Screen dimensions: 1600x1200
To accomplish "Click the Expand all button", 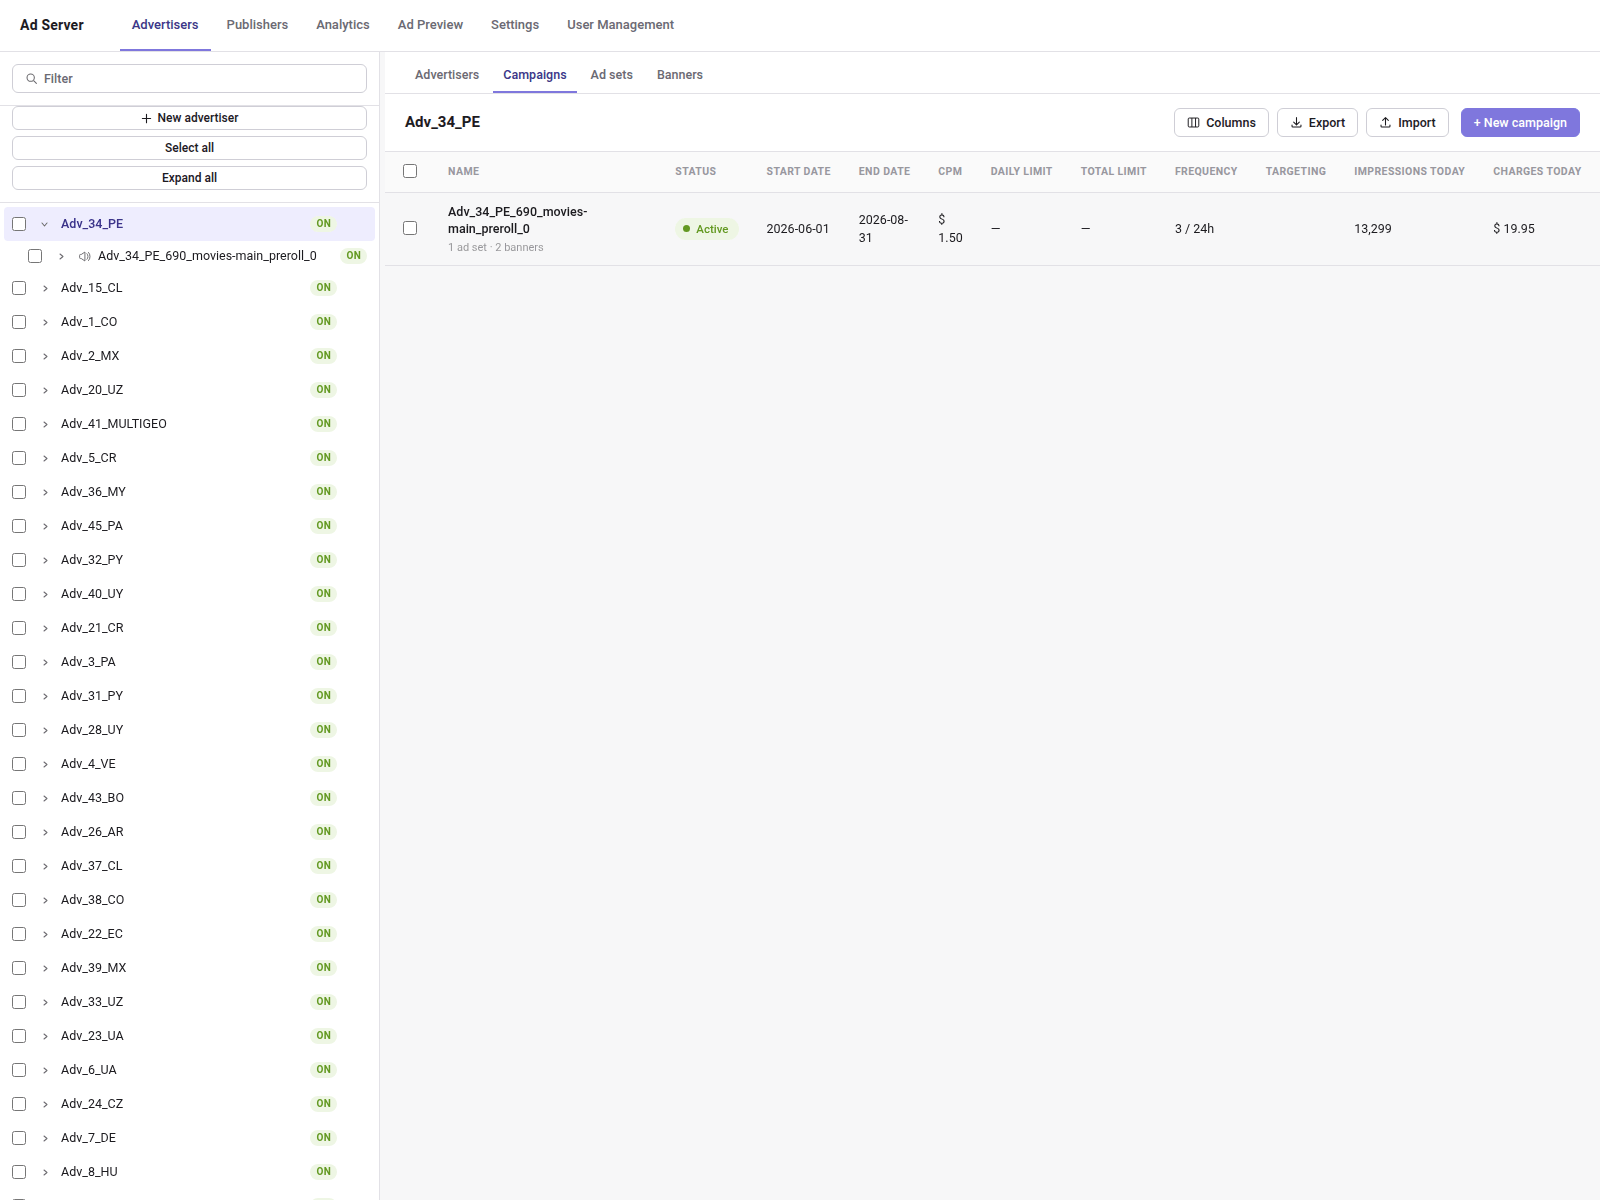I will tap(189, 178).
